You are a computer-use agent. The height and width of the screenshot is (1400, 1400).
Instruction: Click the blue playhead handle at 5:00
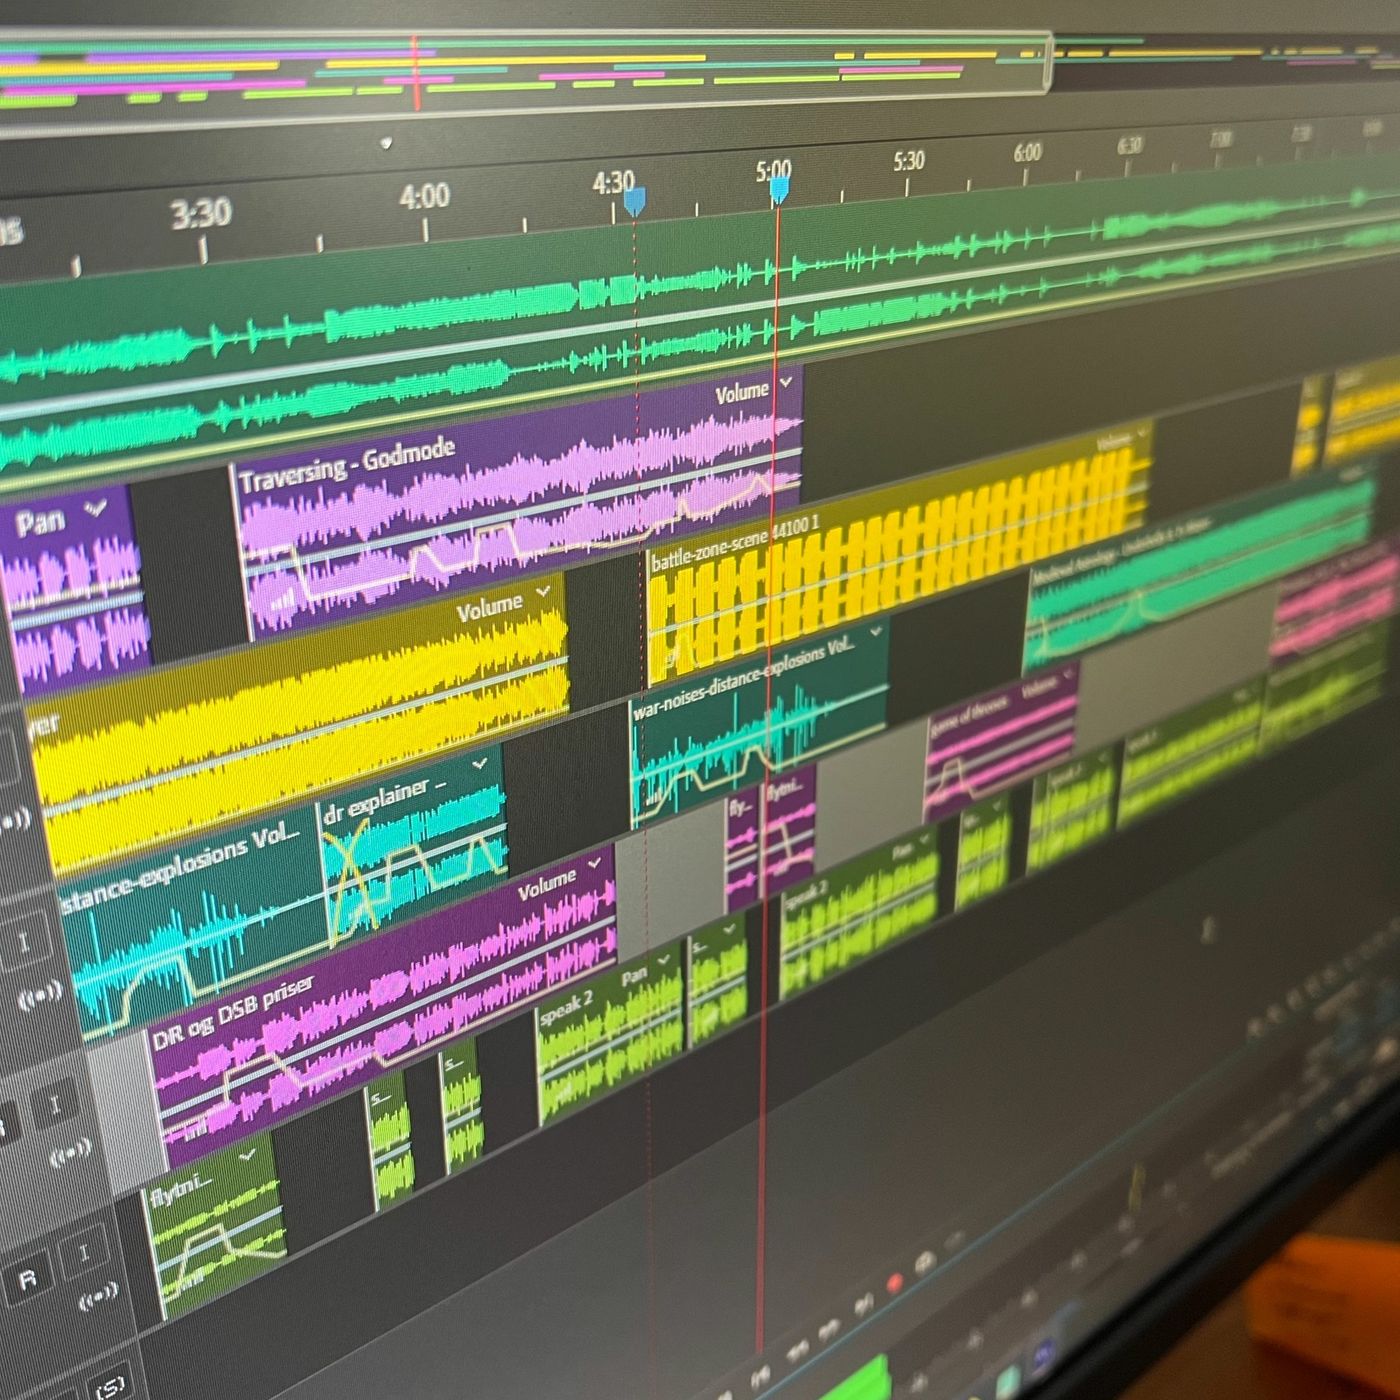[x=779, y=191]
